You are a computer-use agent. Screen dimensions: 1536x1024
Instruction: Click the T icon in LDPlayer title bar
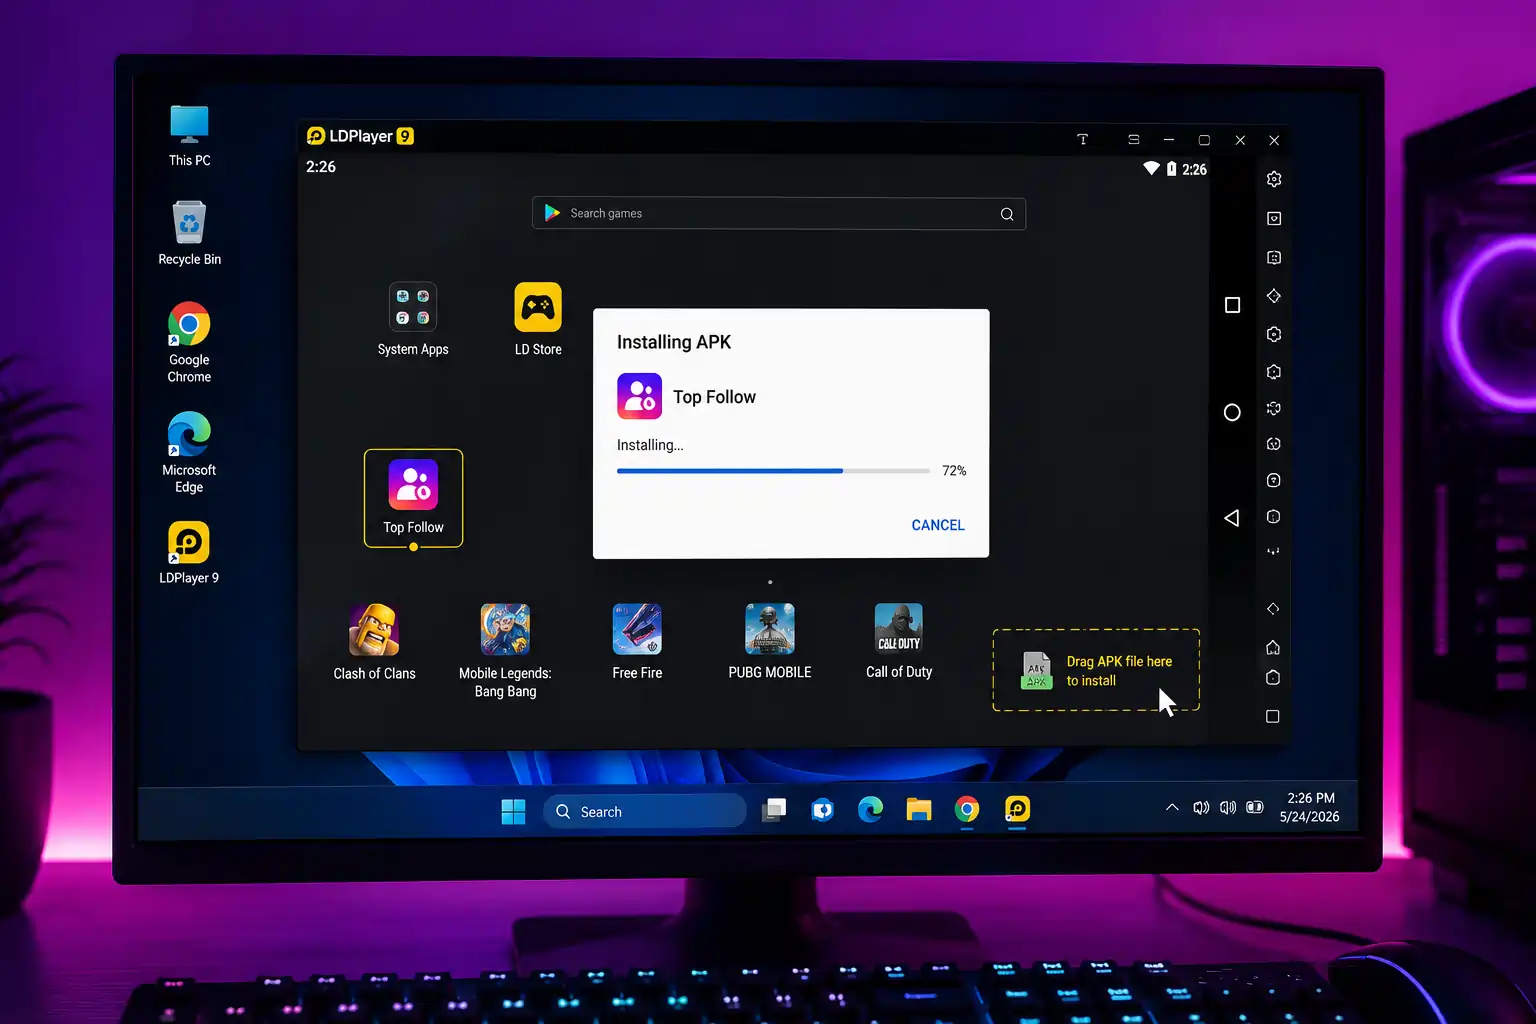click(x=1082, y=140)
